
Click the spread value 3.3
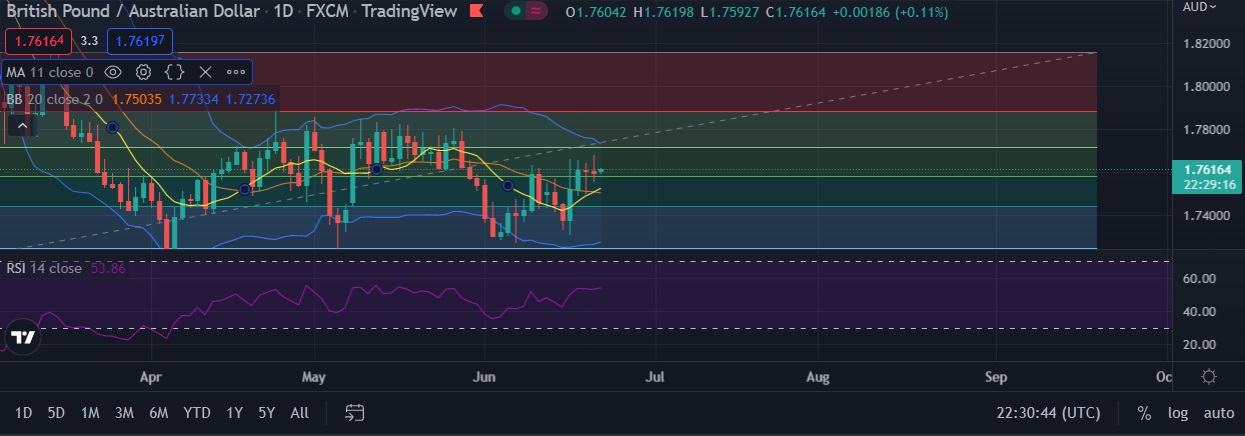pyautogui.click(x=88, y=41)
